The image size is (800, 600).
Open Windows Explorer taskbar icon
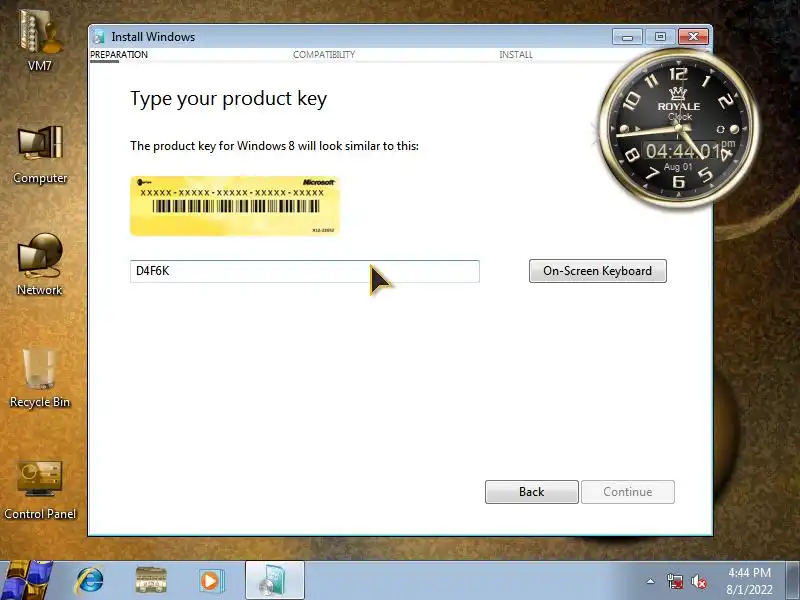[x=151, y=581]
